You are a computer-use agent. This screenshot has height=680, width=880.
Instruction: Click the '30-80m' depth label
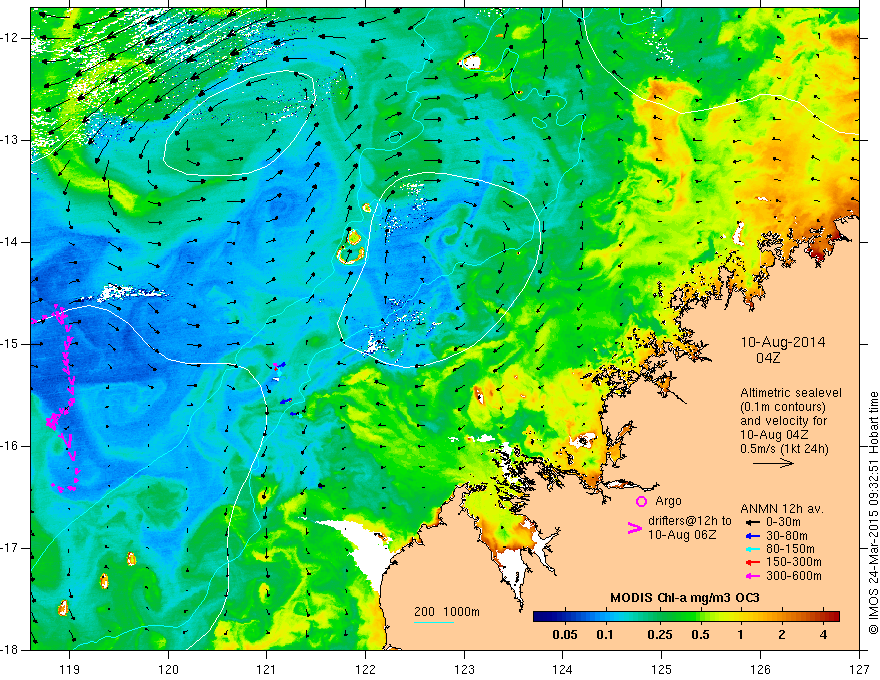pos(787,536)
